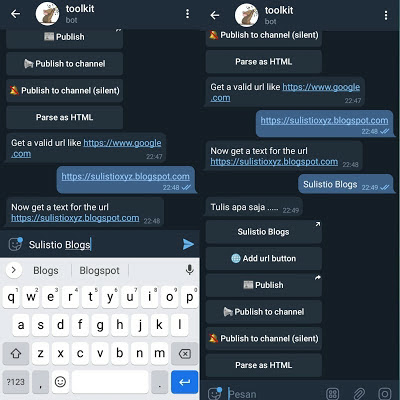Tap the keyboard backspace delete key
The image size is (400, 400).
pos(185,353)
